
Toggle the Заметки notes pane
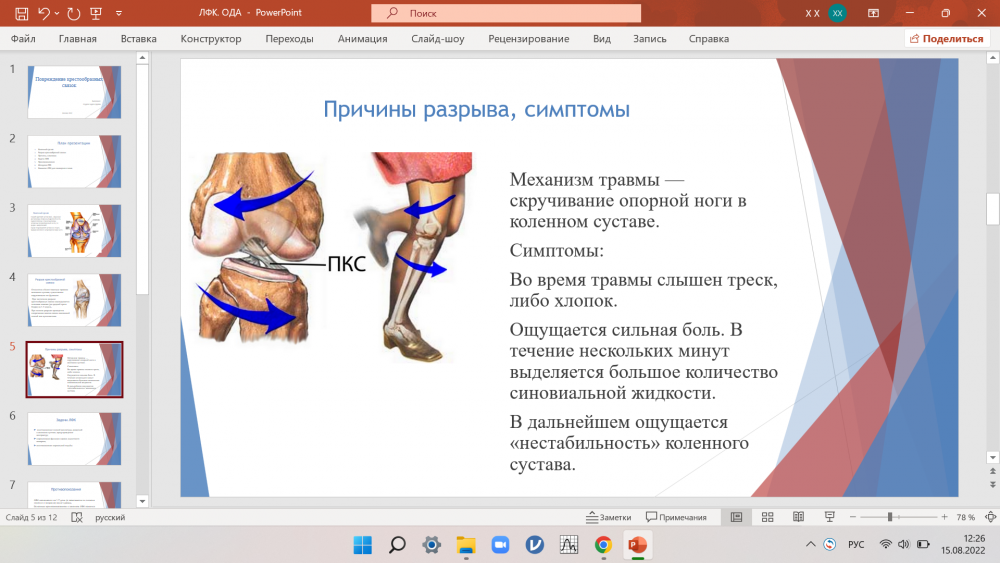point(608,517)
